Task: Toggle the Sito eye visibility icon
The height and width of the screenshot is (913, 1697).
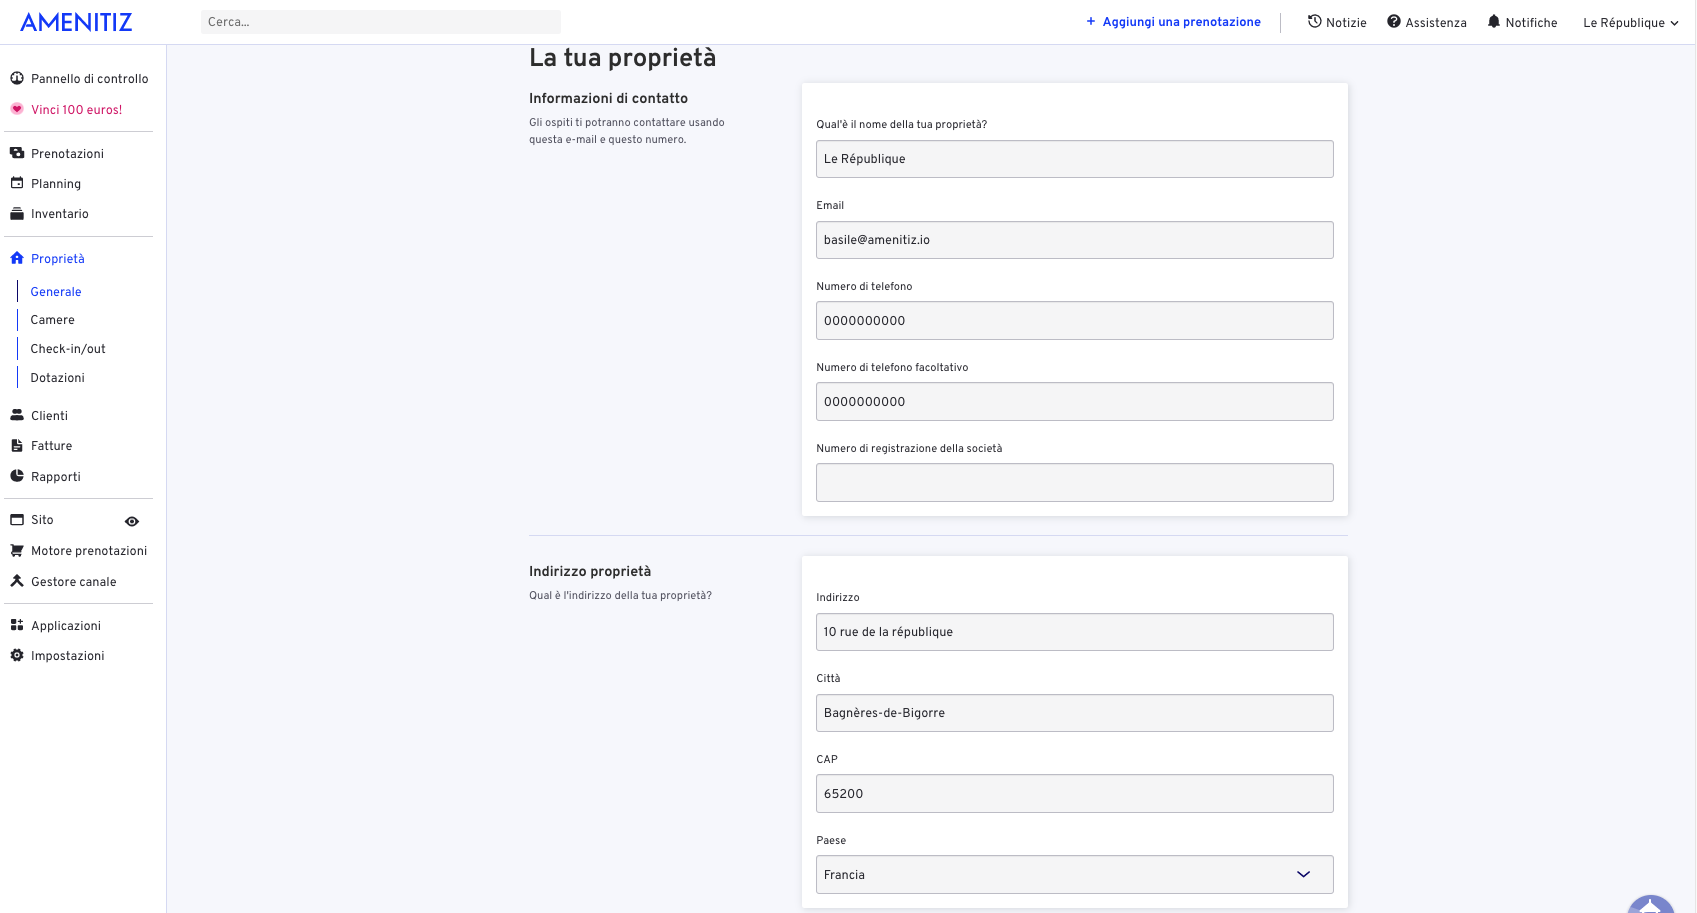Action: (132, 521)
